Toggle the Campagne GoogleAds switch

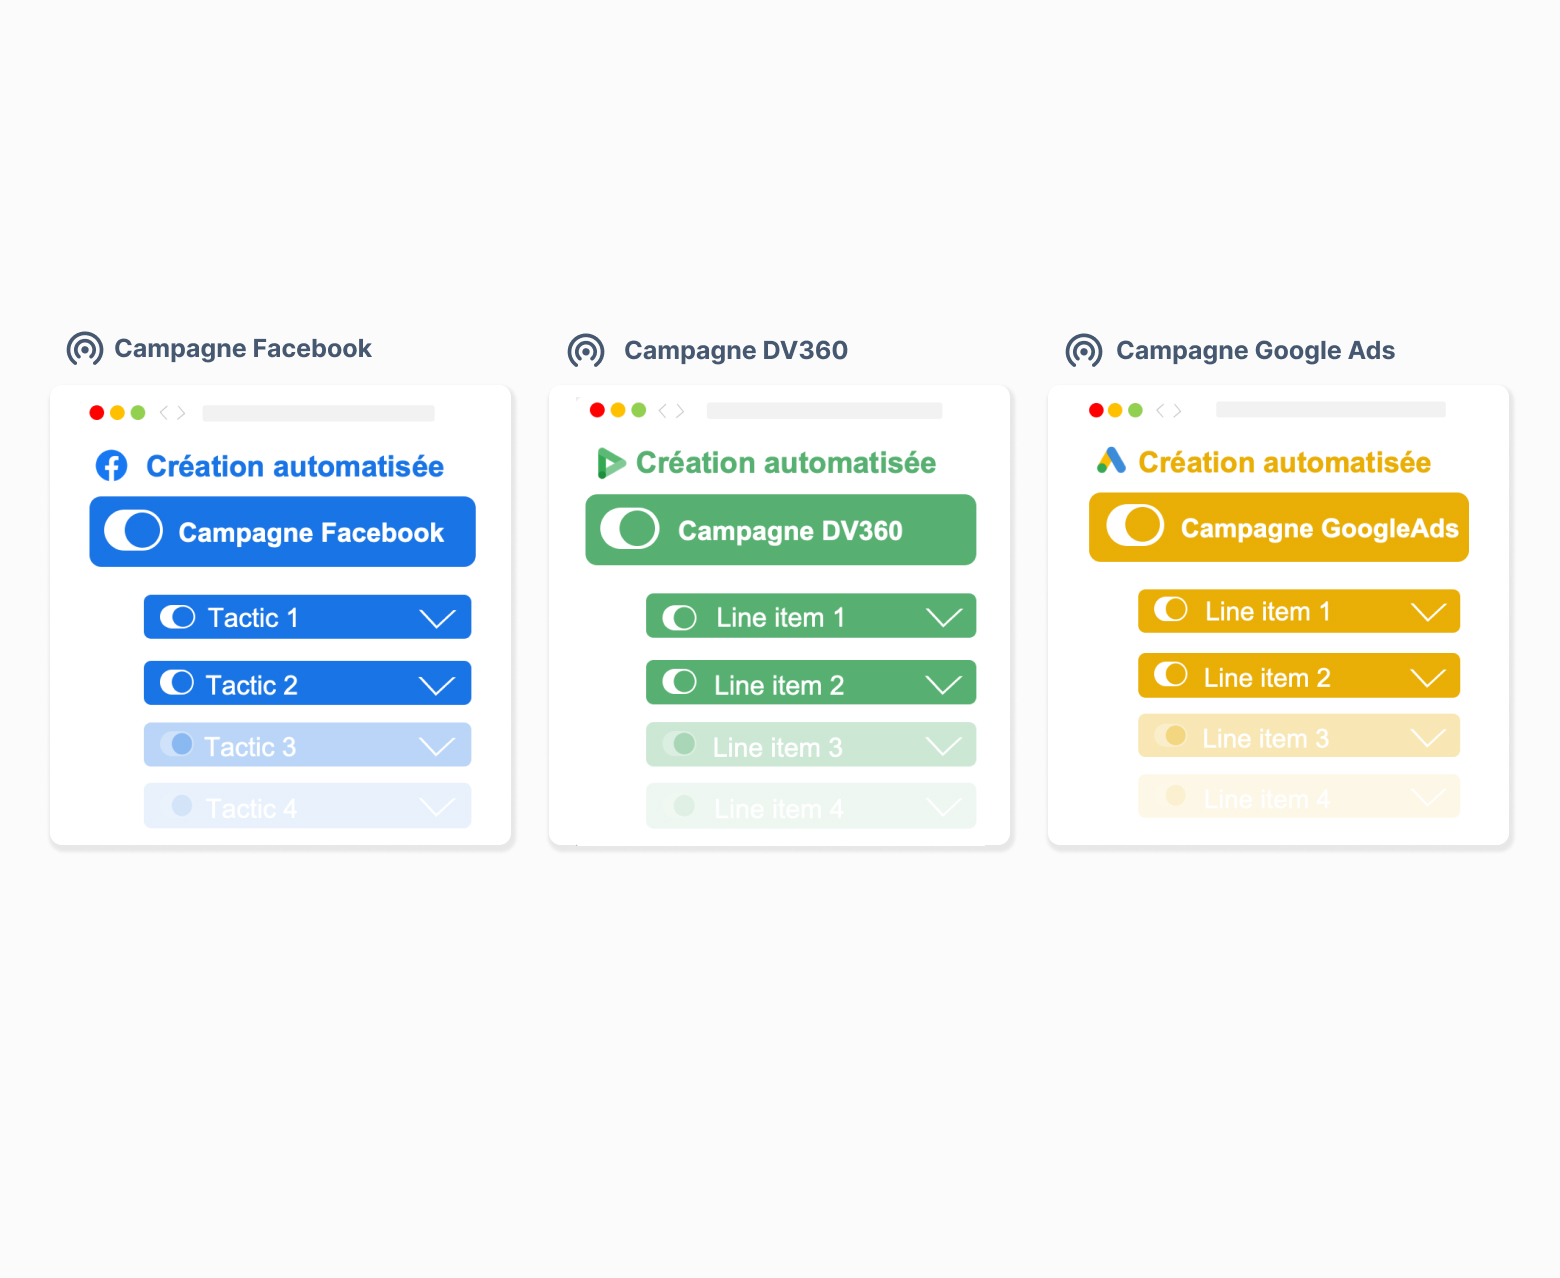coord(1135,526)
